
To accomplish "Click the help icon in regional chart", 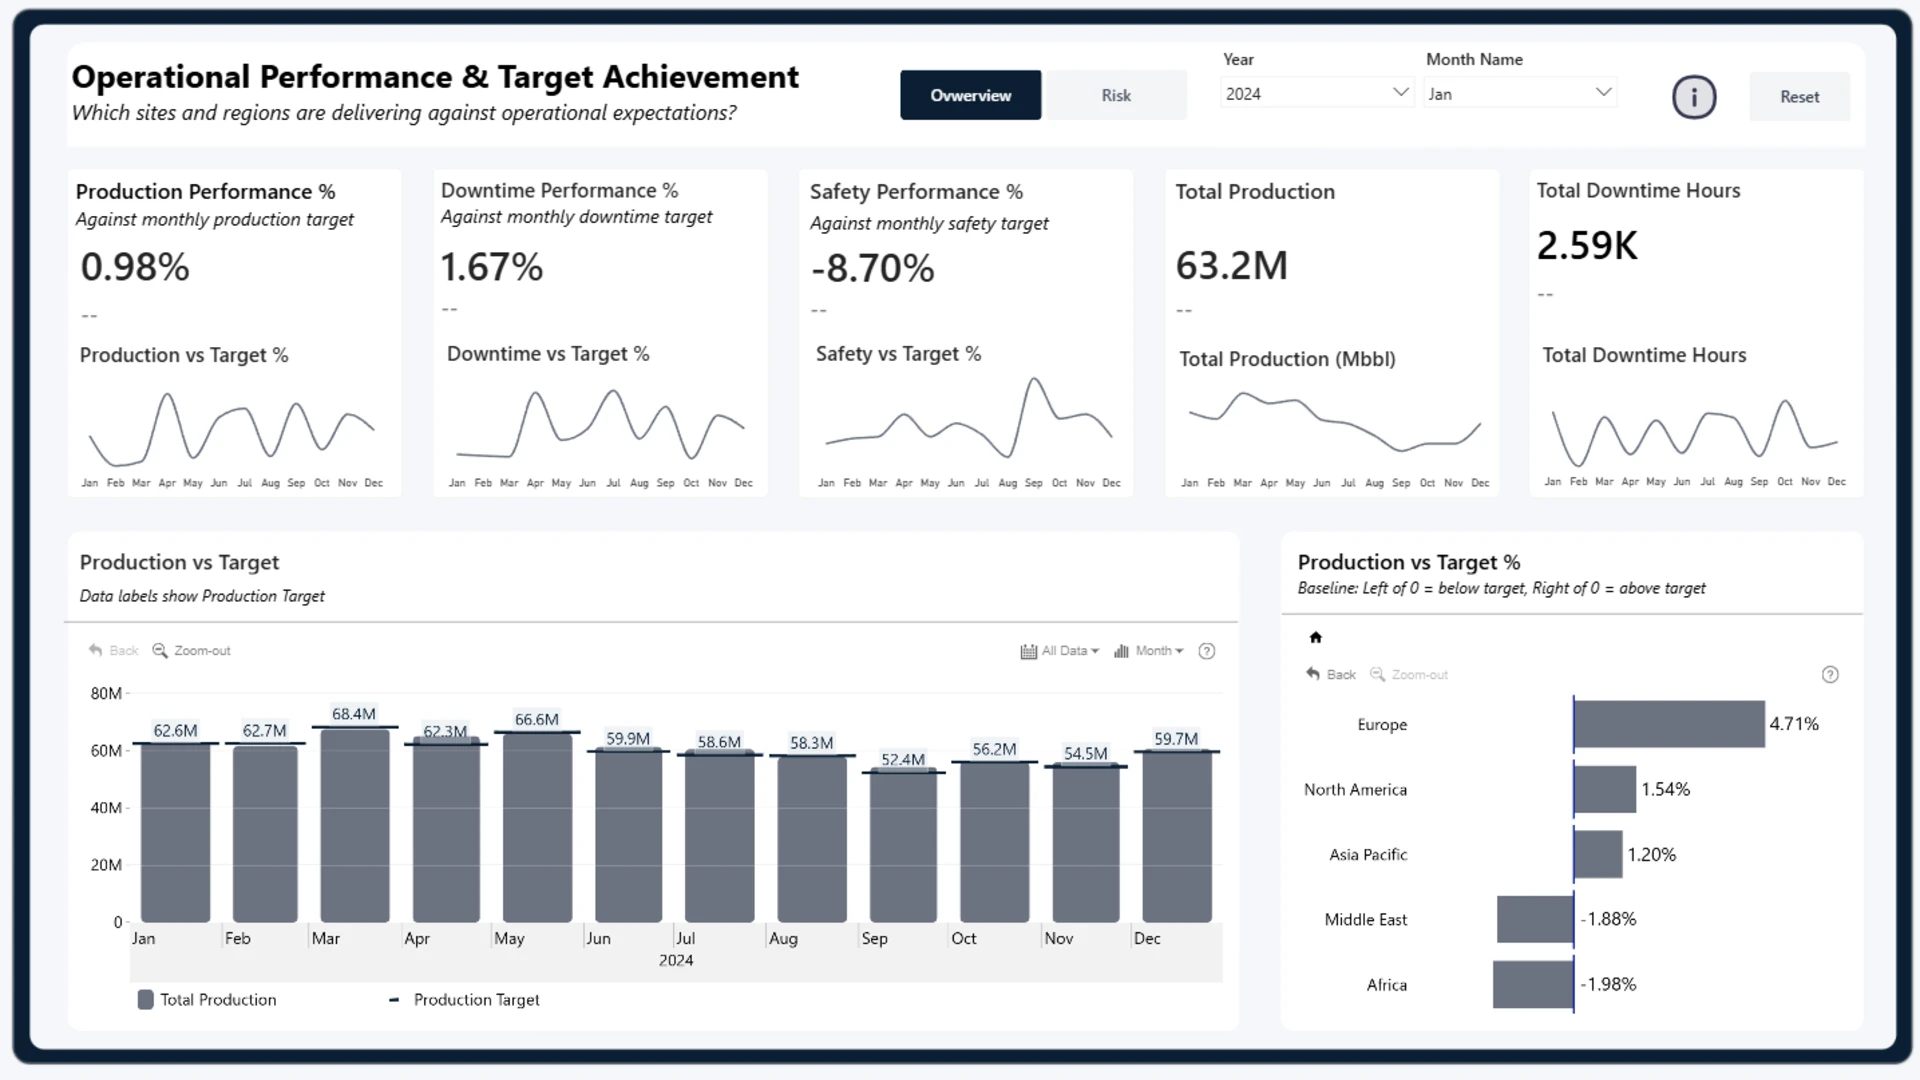I will click(1830, 675).
